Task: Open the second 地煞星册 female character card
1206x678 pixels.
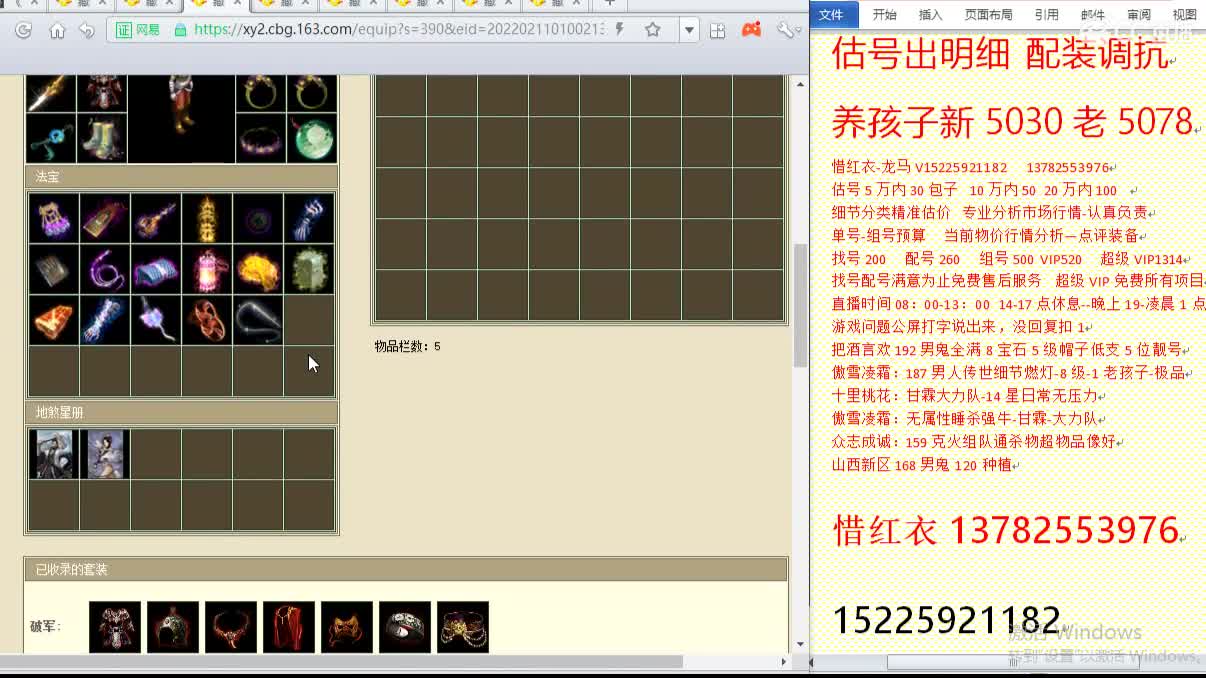Action: pos(105,454)
